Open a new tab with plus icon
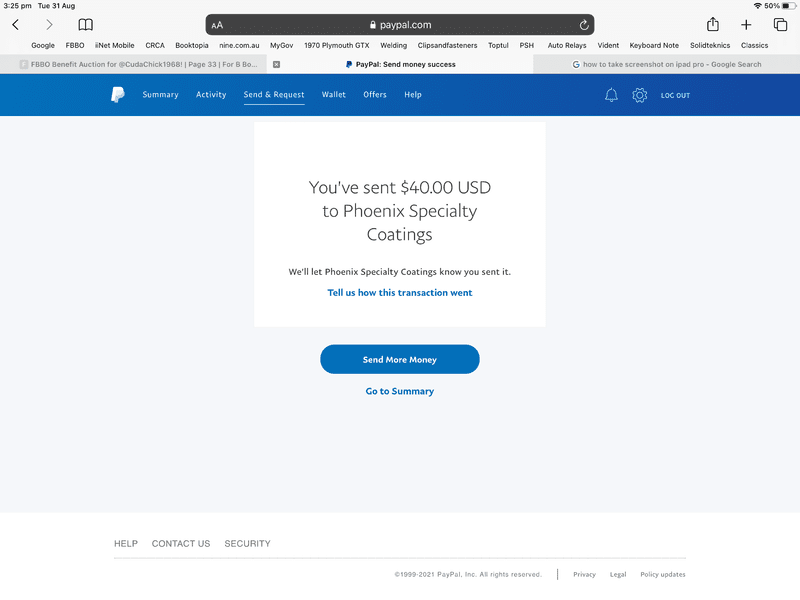800x600 pixels. [x=746, y=25]
